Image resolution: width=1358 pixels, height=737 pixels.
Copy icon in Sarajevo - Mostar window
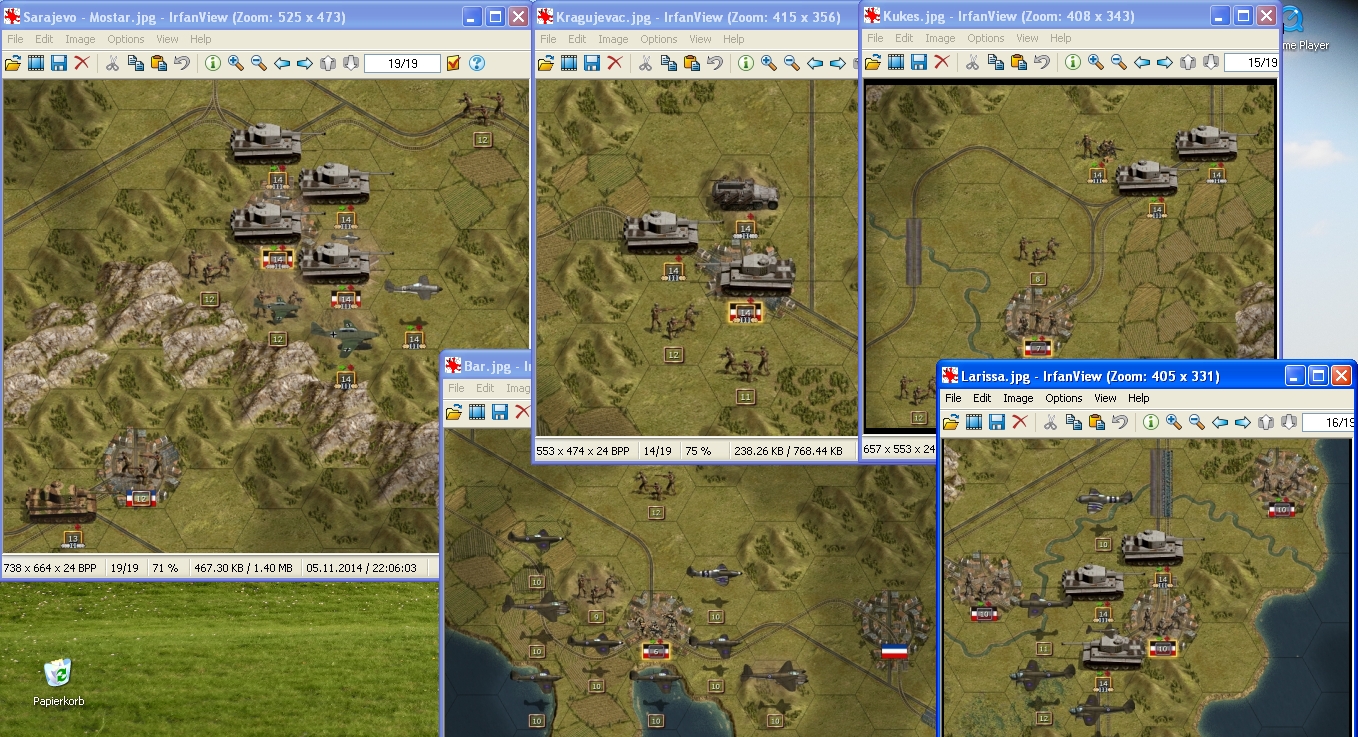coord(135,63)
